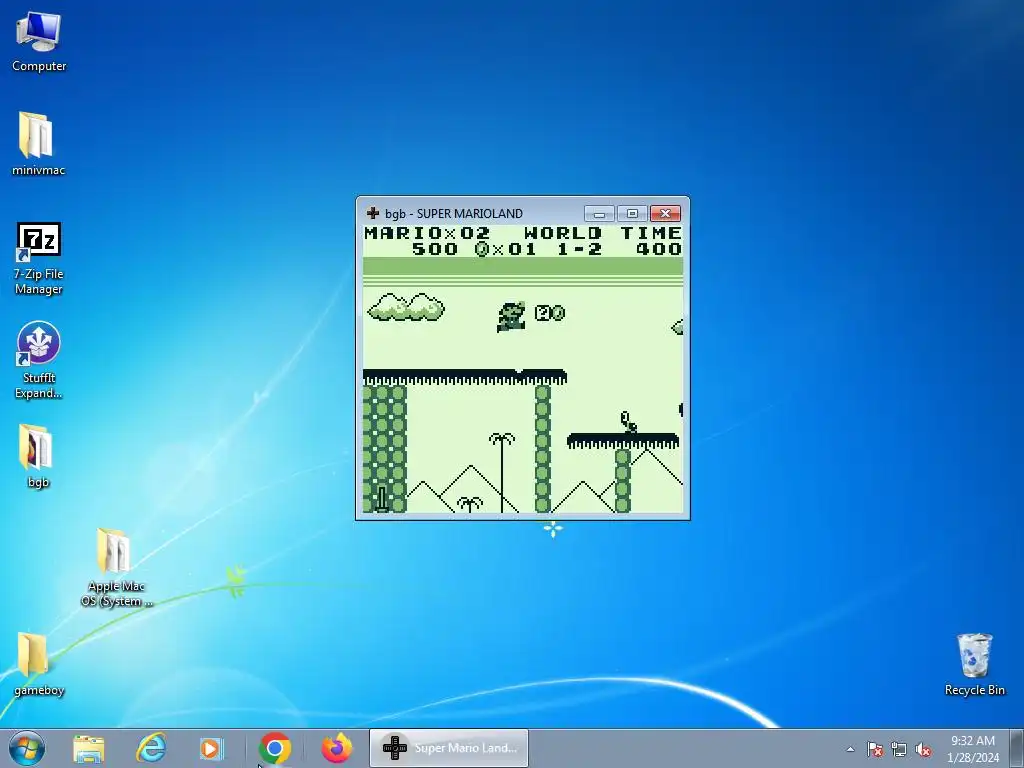Screen dimensions: 1024x768
Task: Select the Apple Mac OS folder icon
Action: click(116, 567)
